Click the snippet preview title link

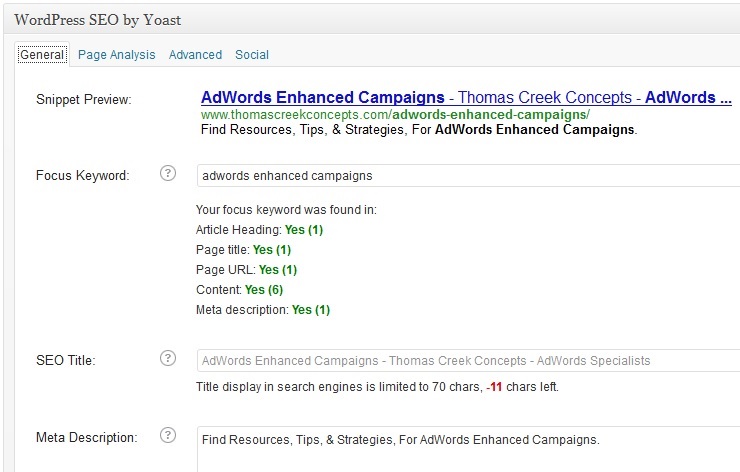click(466, 97)
